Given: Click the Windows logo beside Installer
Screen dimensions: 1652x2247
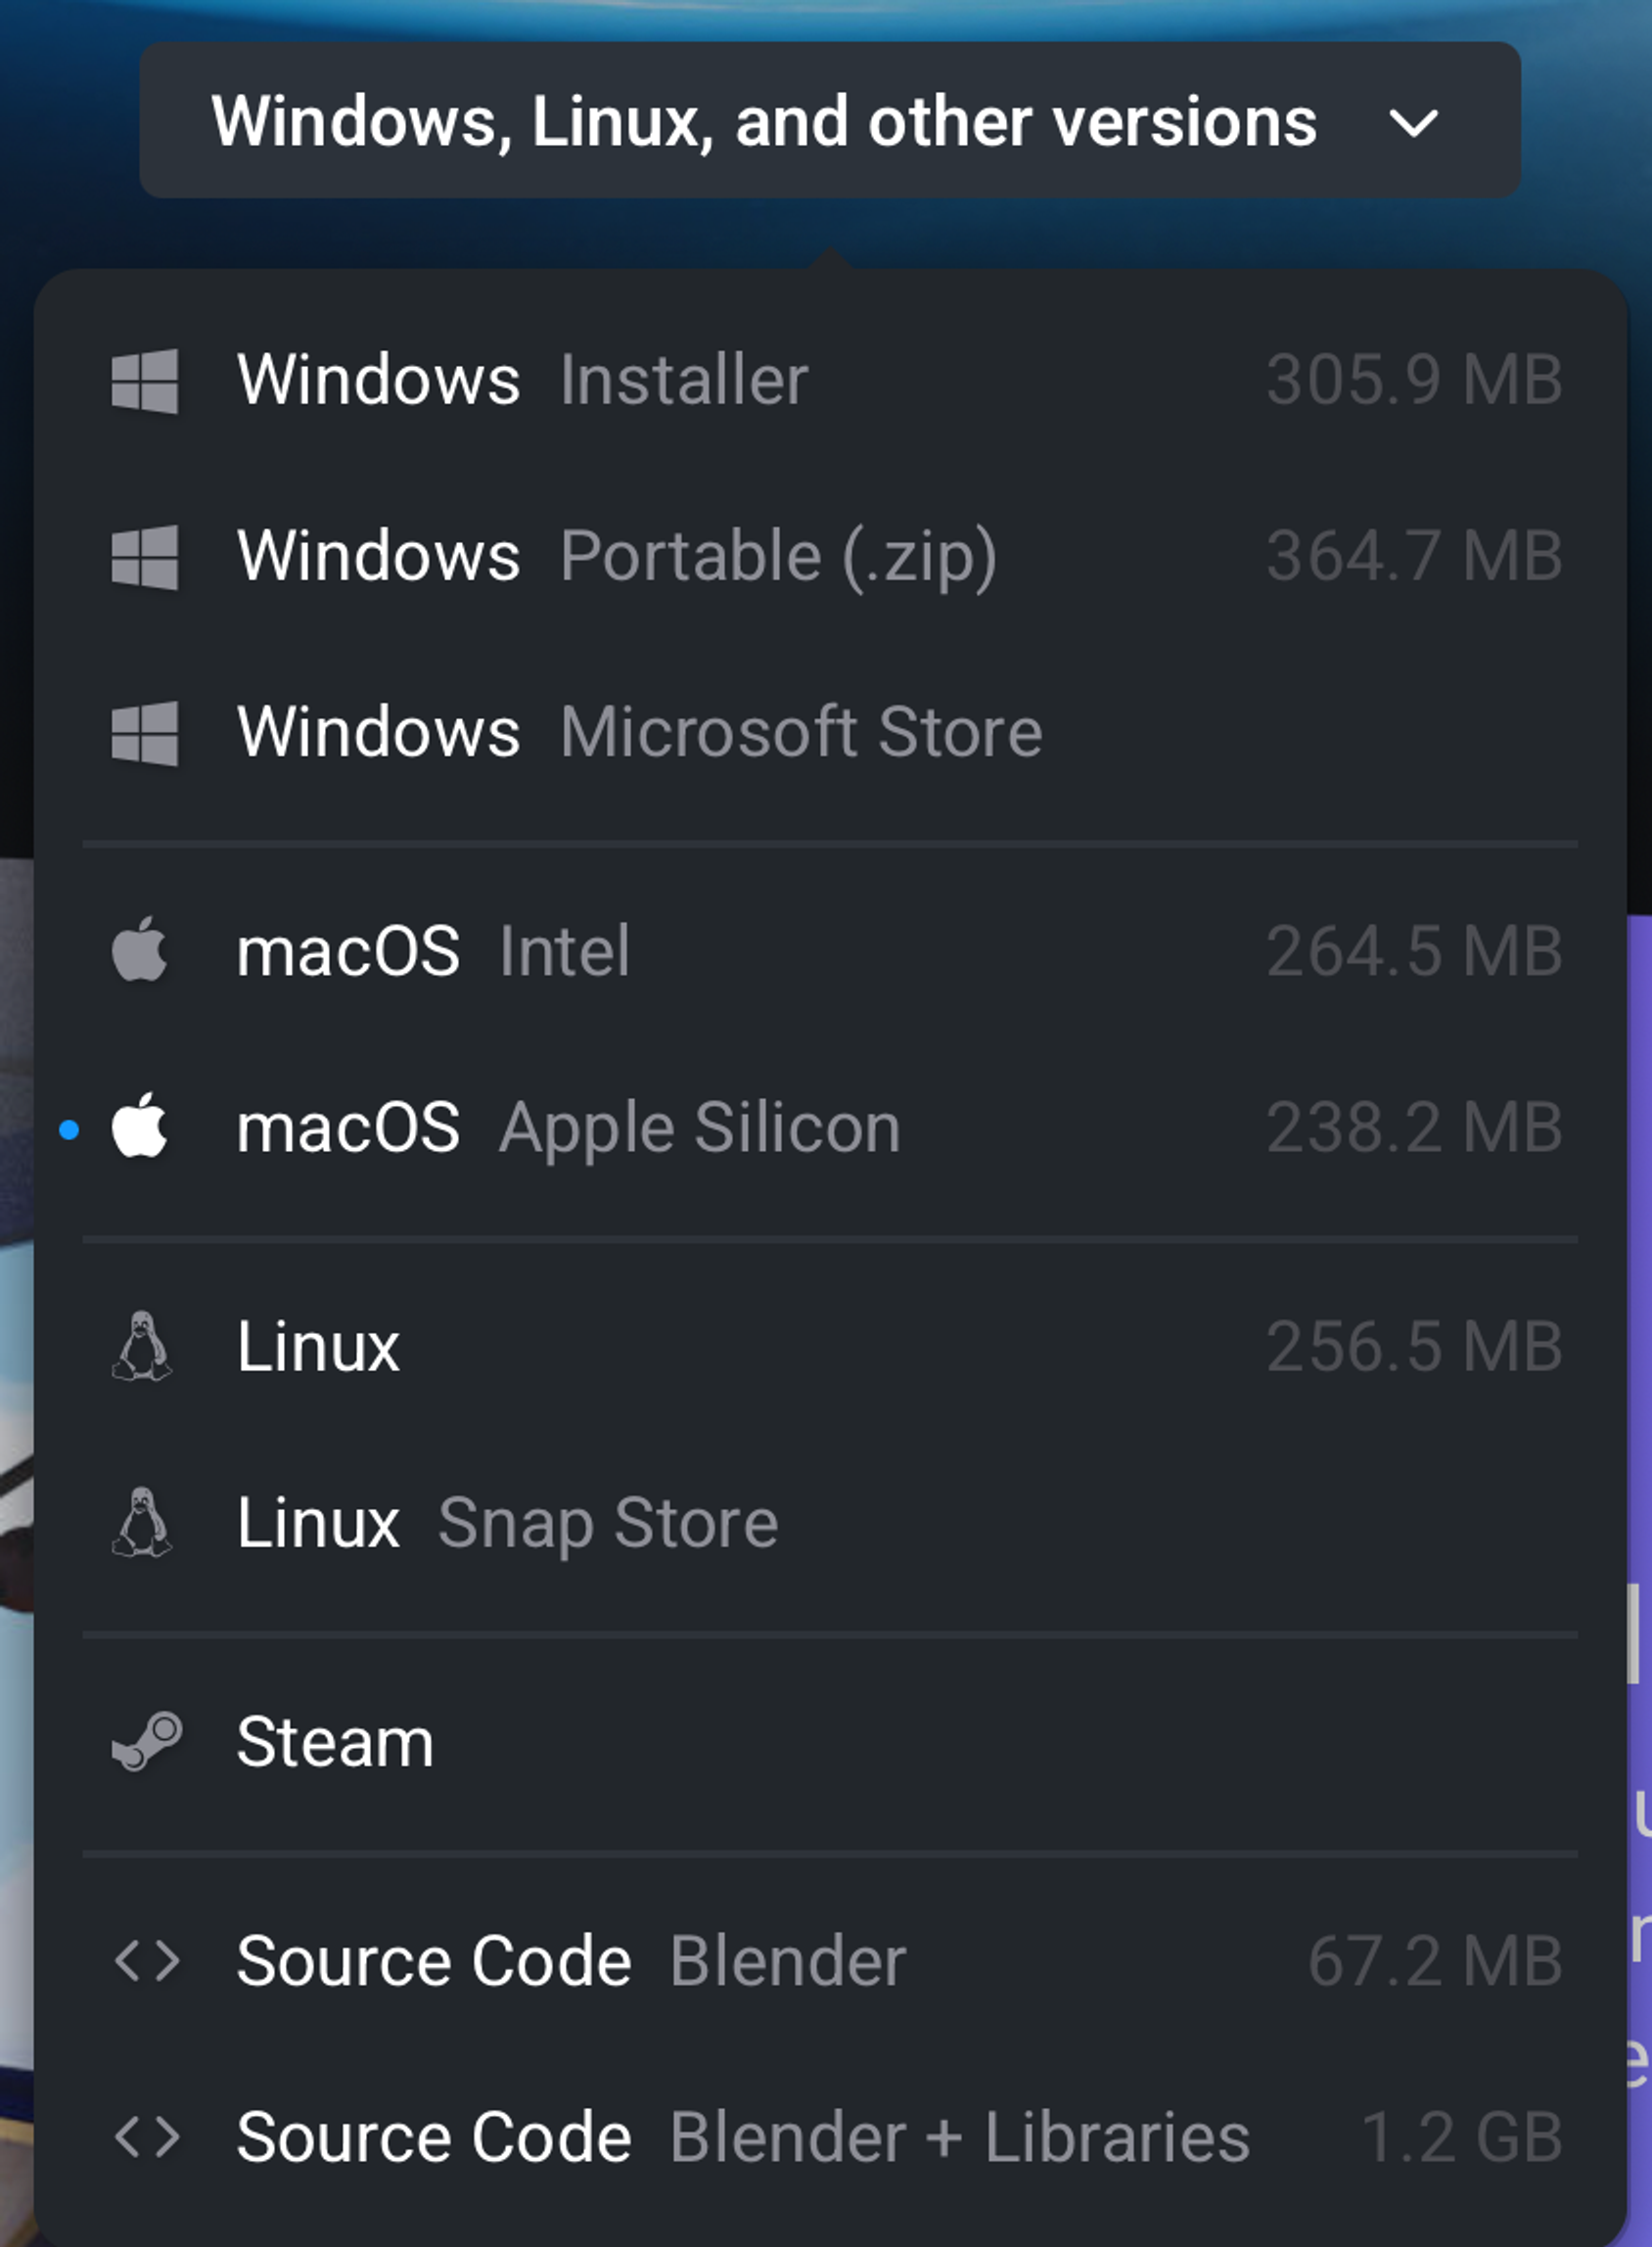Looking at the screenshot, I should pos(145,381).
